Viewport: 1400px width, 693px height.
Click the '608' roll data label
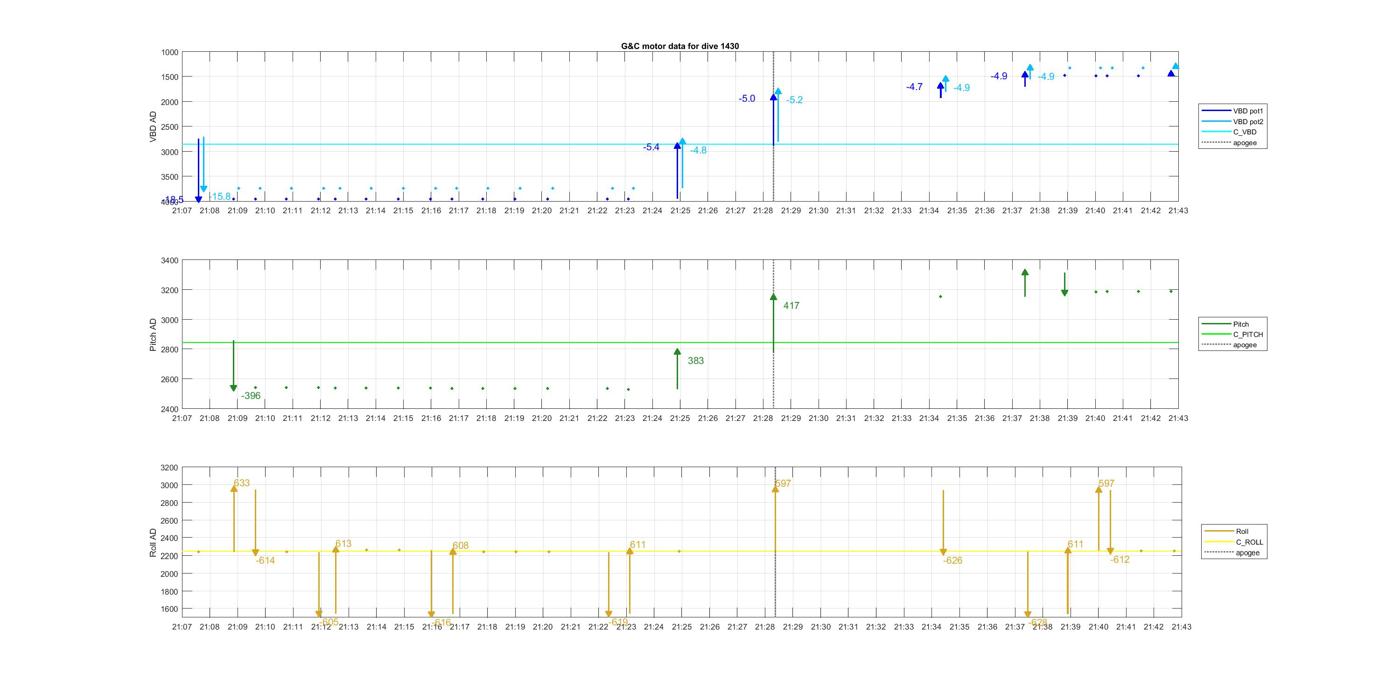click(460, 546)
